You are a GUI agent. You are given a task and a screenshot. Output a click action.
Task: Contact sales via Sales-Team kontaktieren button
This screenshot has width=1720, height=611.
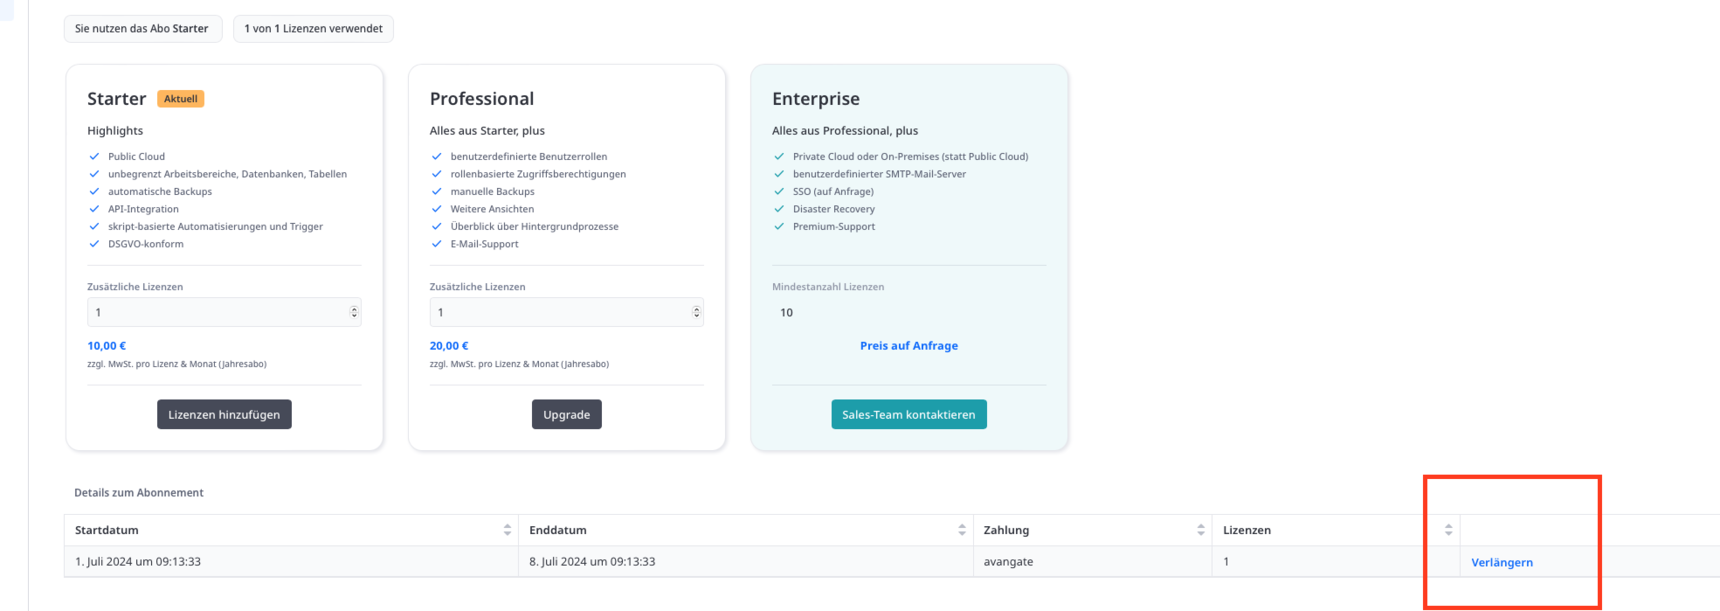(909, 414)
